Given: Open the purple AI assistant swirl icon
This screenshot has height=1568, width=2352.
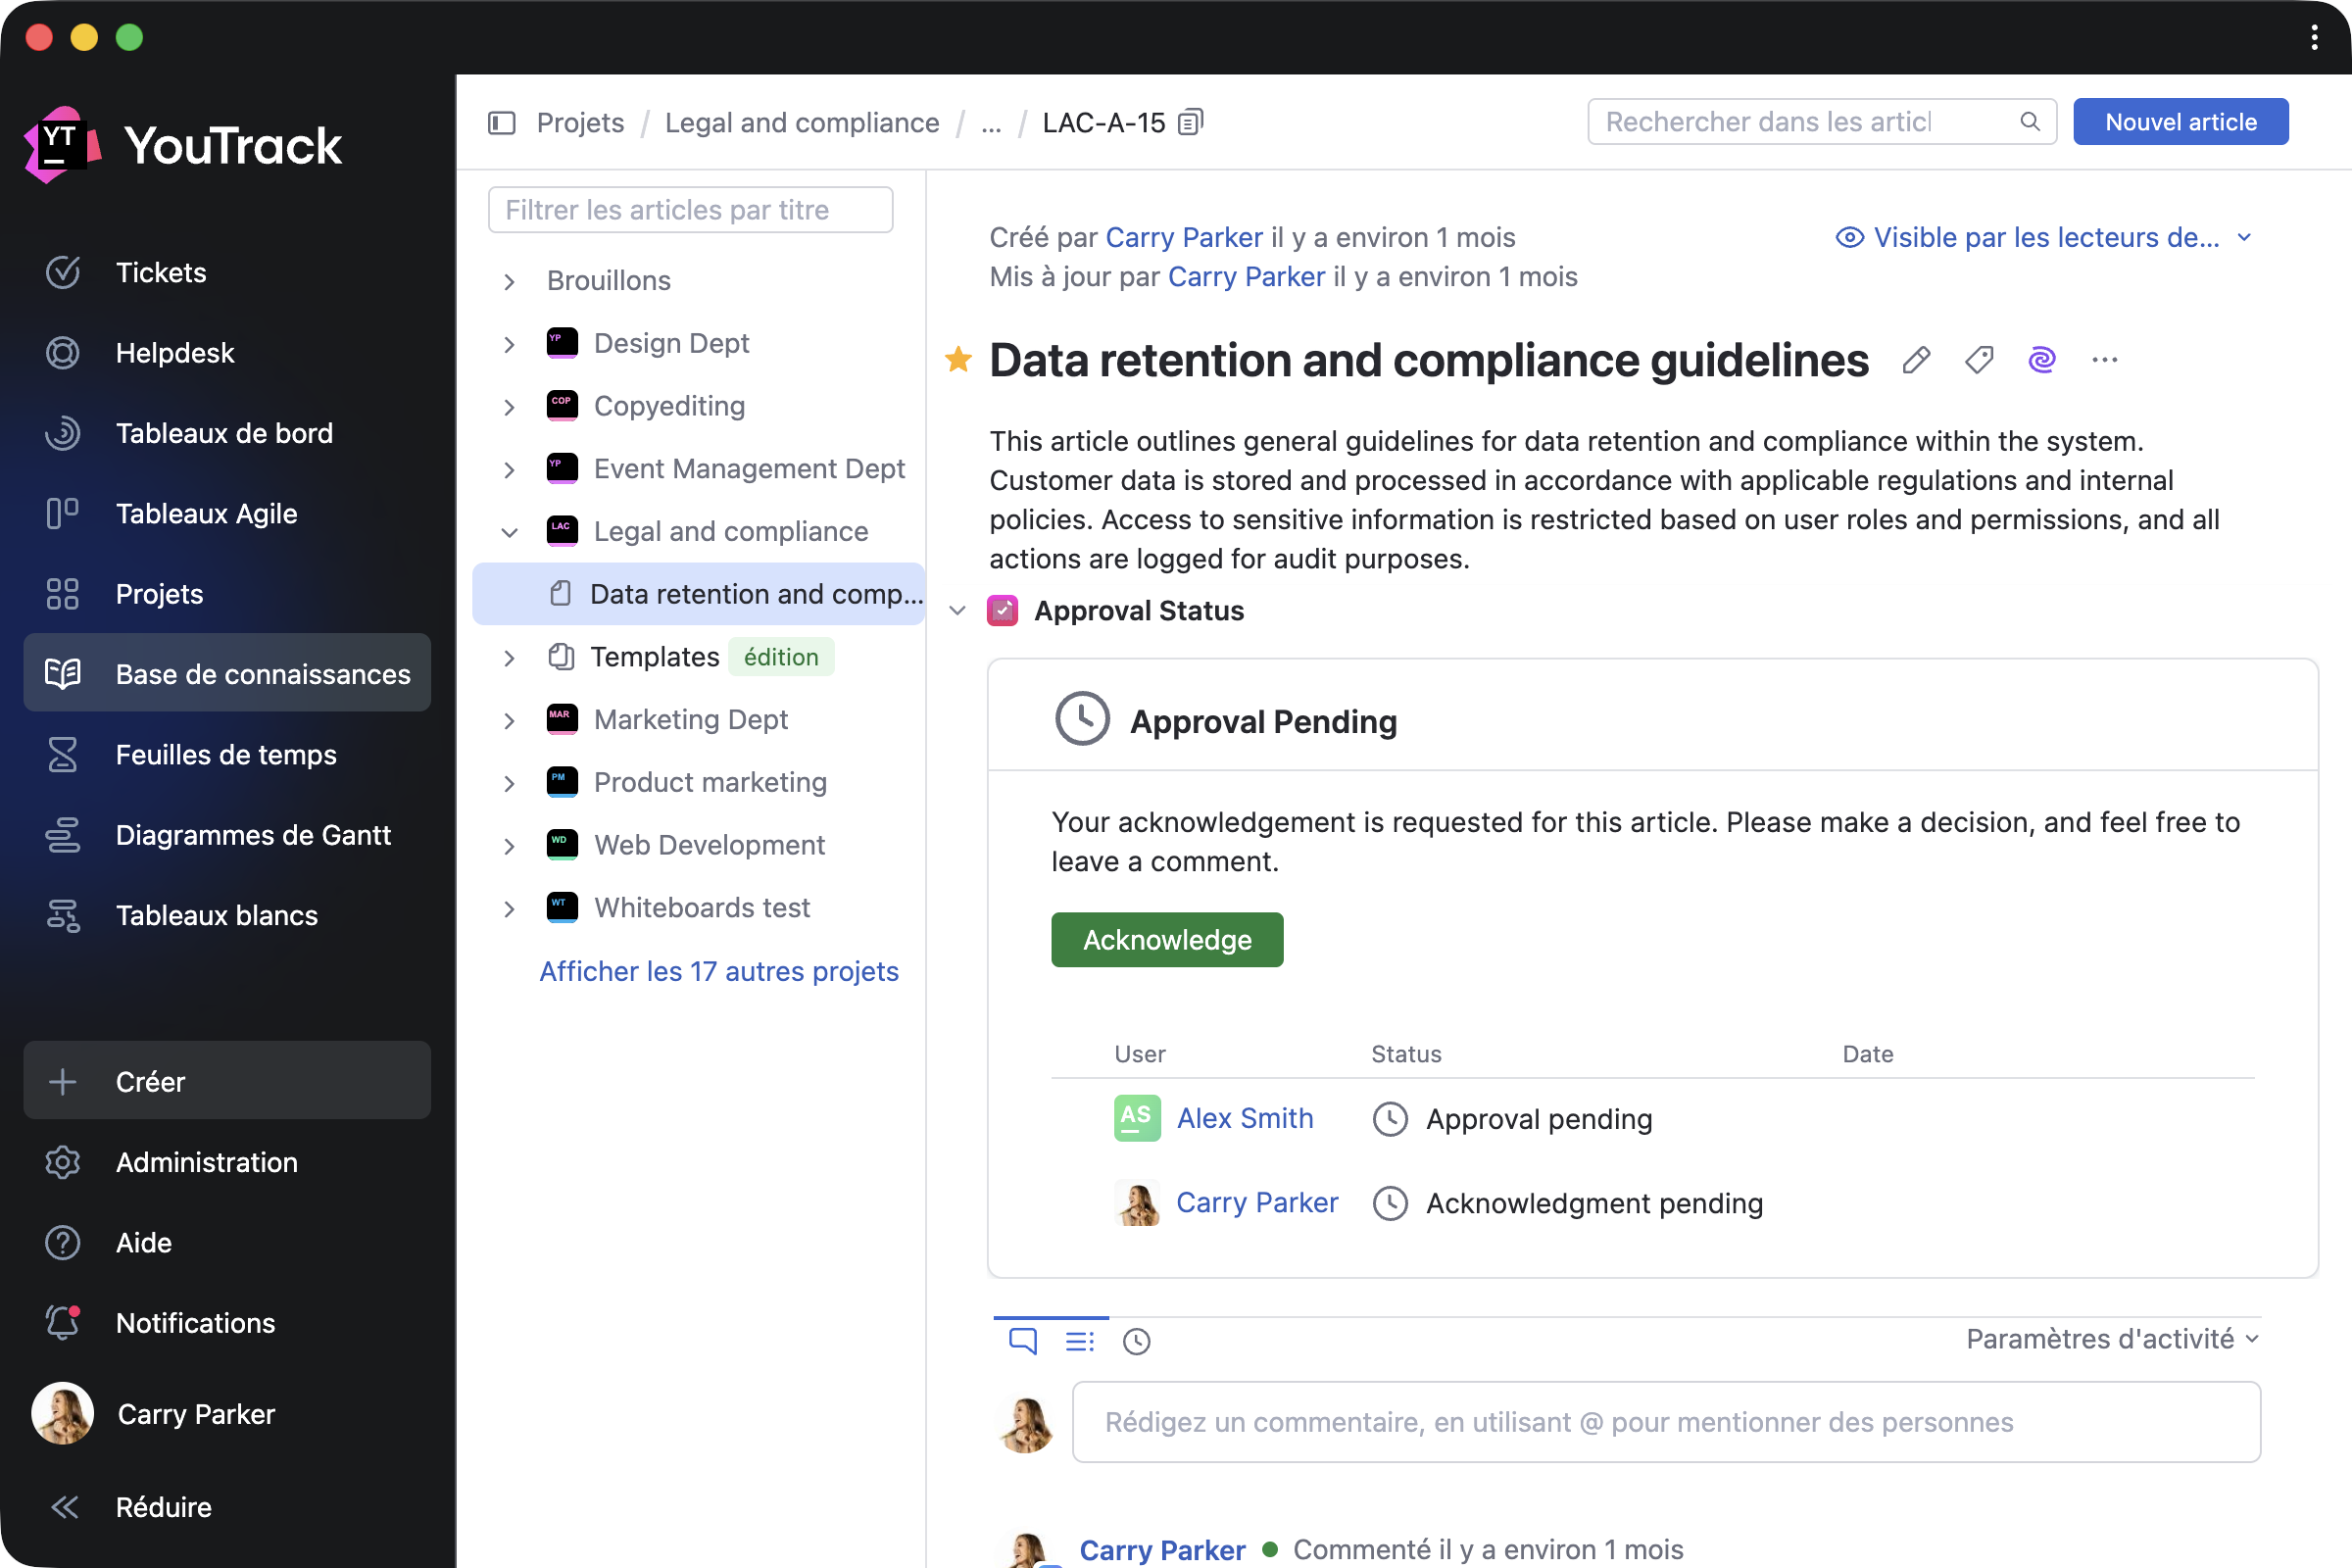Looking at the screenshot, I should 2042,360.
